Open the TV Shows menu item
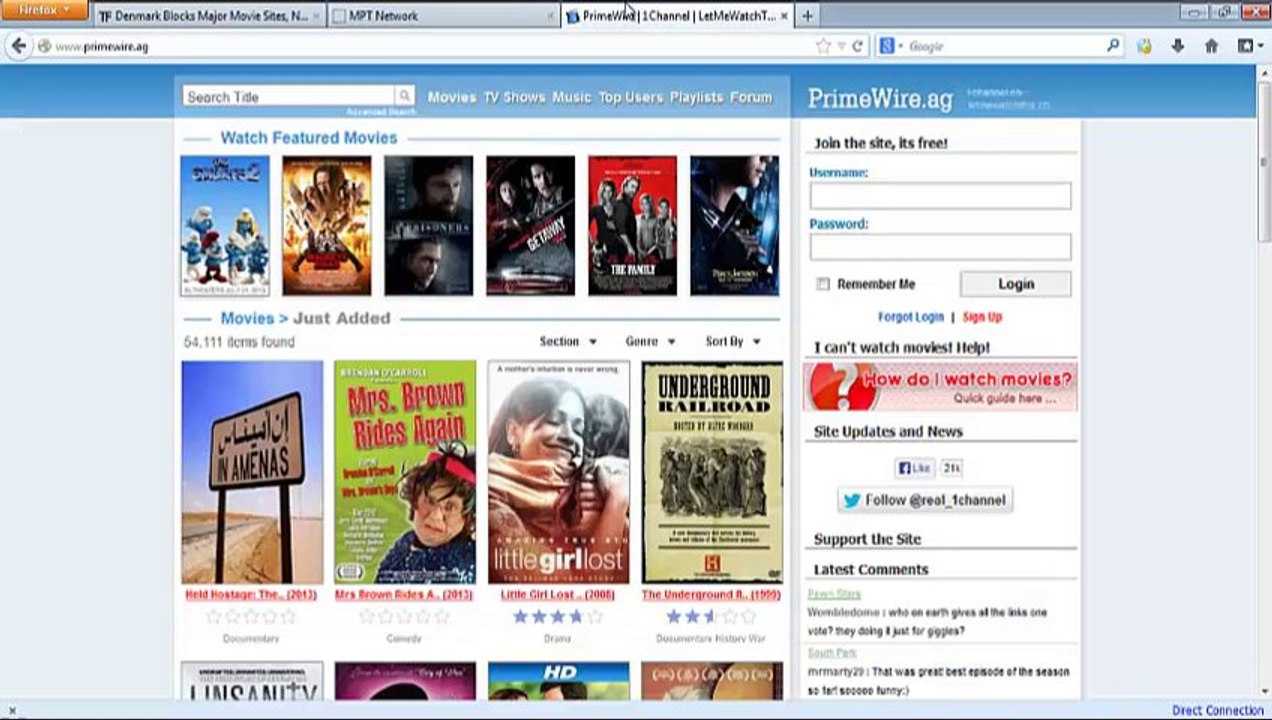 pos(515,97)
